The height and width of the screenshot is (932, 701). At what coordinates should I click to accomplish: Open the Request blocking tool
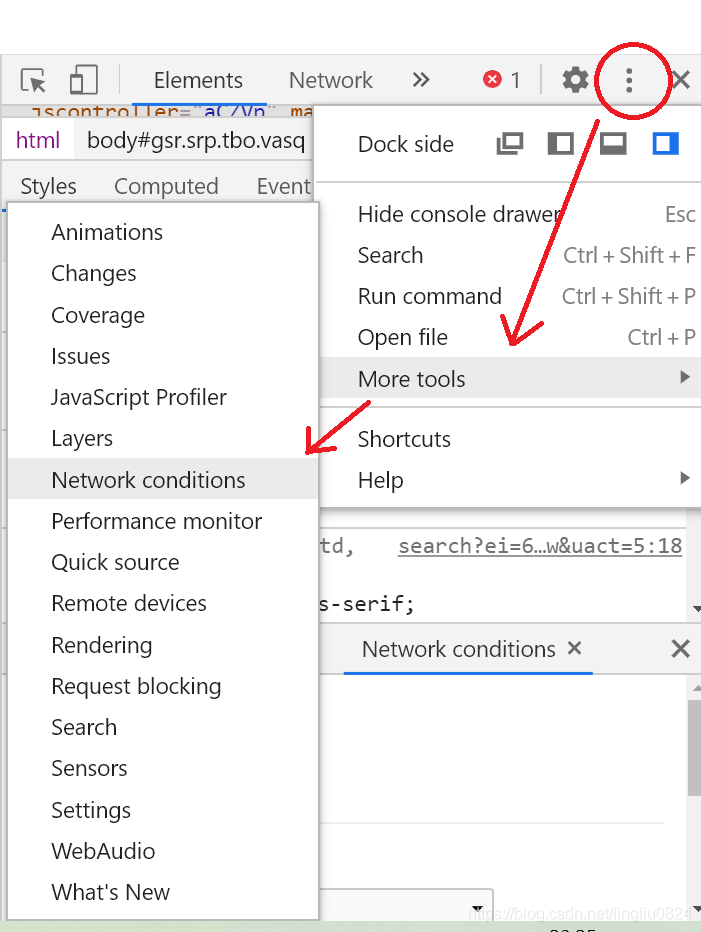(163, 686)
